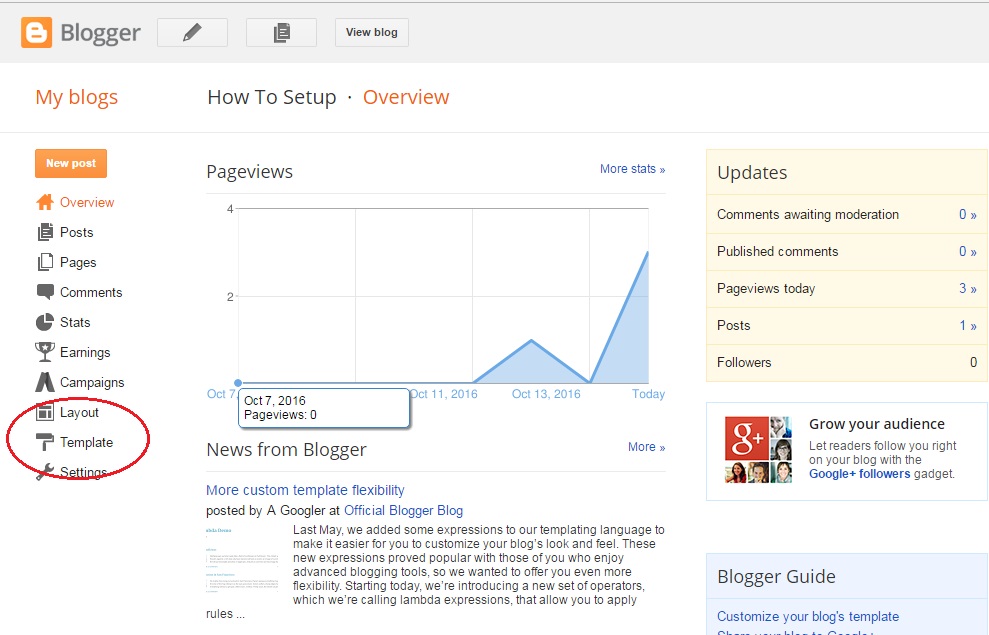Viewport: 989px width, 635px height.
Task: Select the Campaigns icon
Action: pos(46,382)
